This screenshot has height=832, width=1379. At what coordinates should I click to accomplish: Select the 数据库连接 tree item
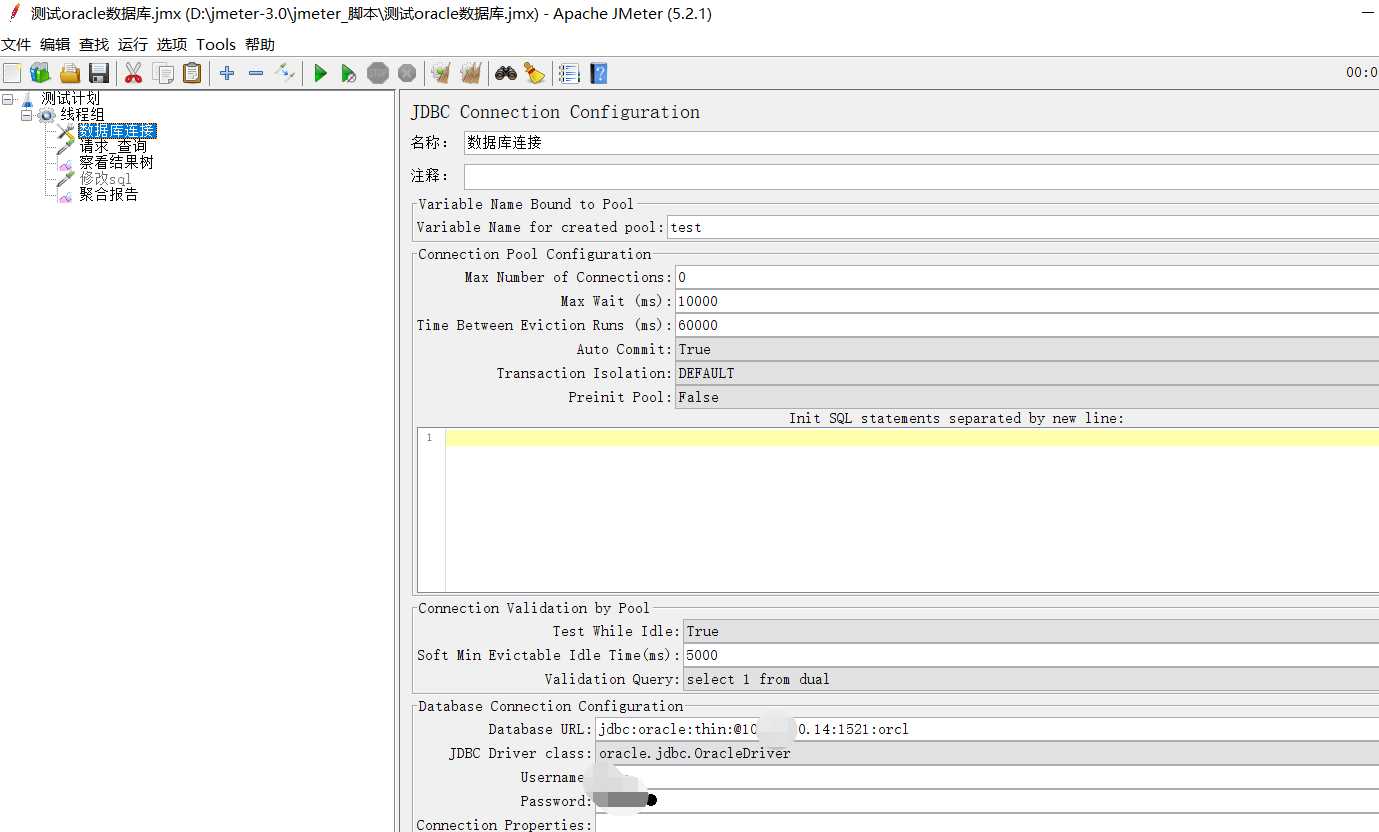[x=117, y=131]
